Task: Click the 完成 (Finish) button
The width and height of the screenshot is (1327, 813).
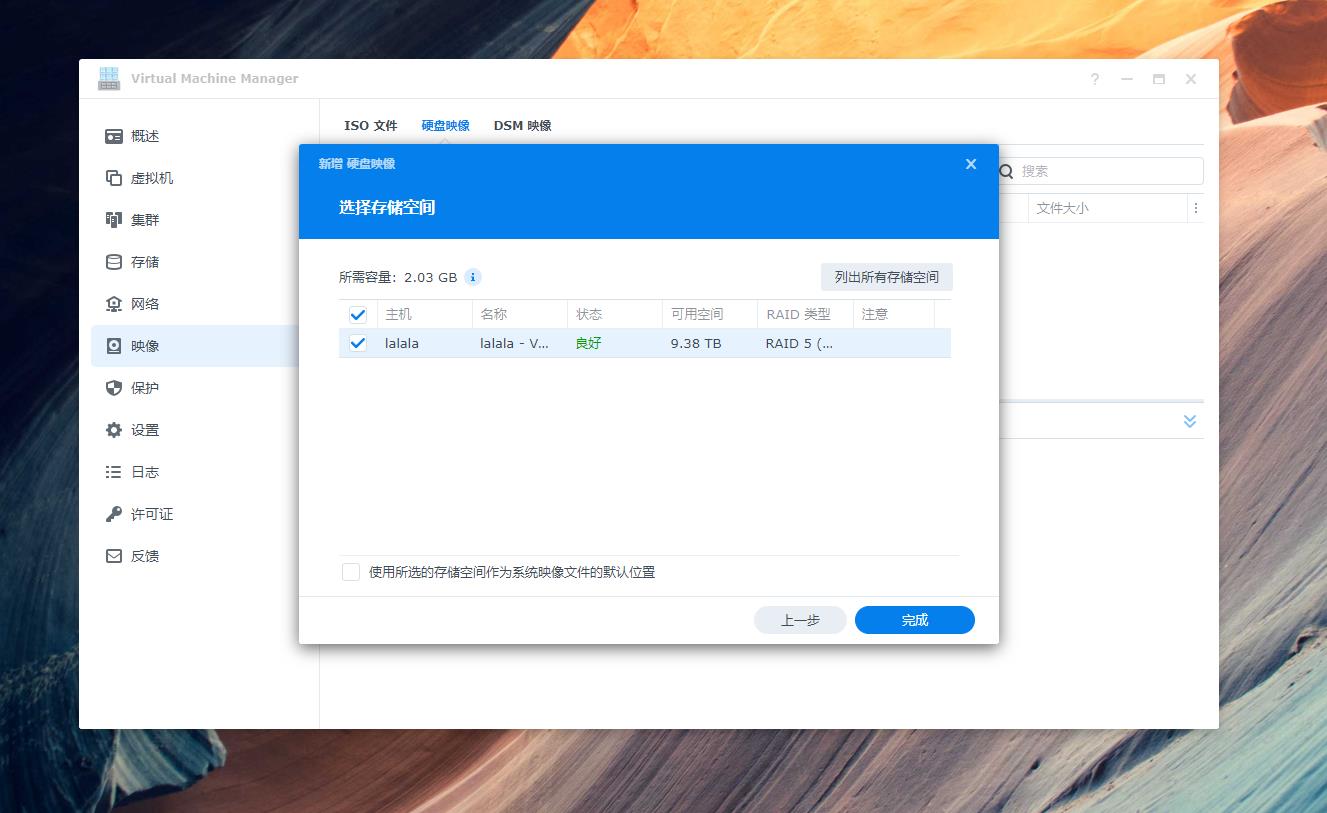Action: (x=913, y=620)
